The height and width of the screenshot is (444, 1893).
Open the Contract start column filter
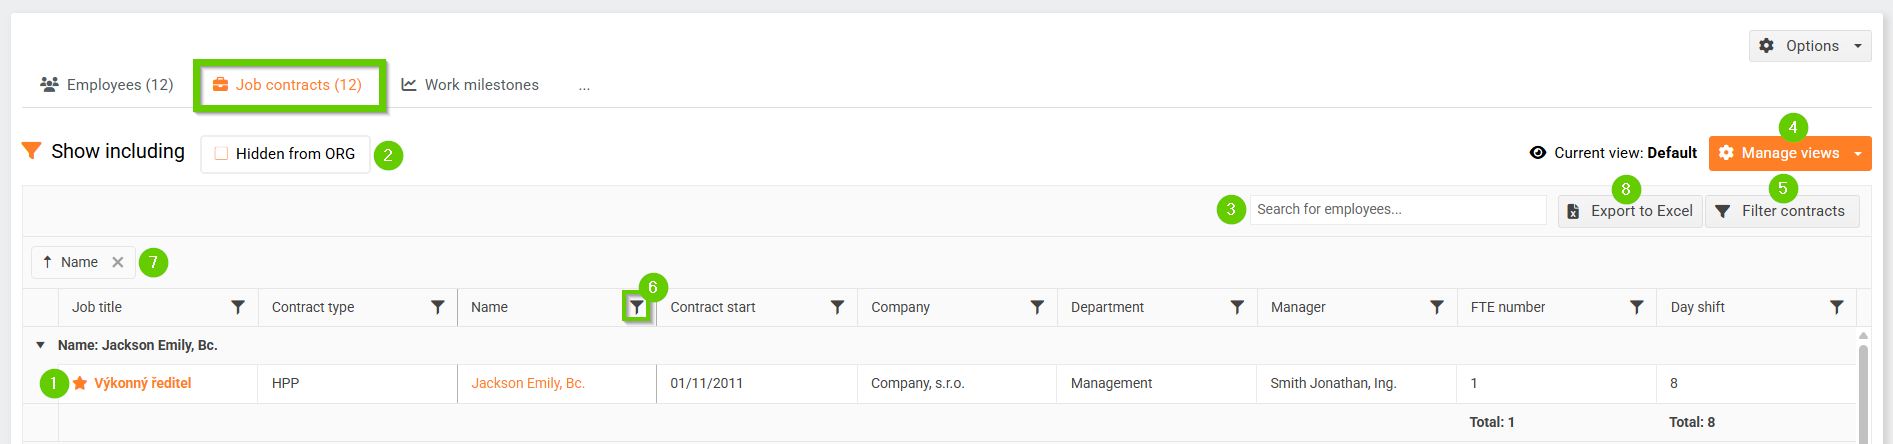pyautogui.click(x=838, y=307)
